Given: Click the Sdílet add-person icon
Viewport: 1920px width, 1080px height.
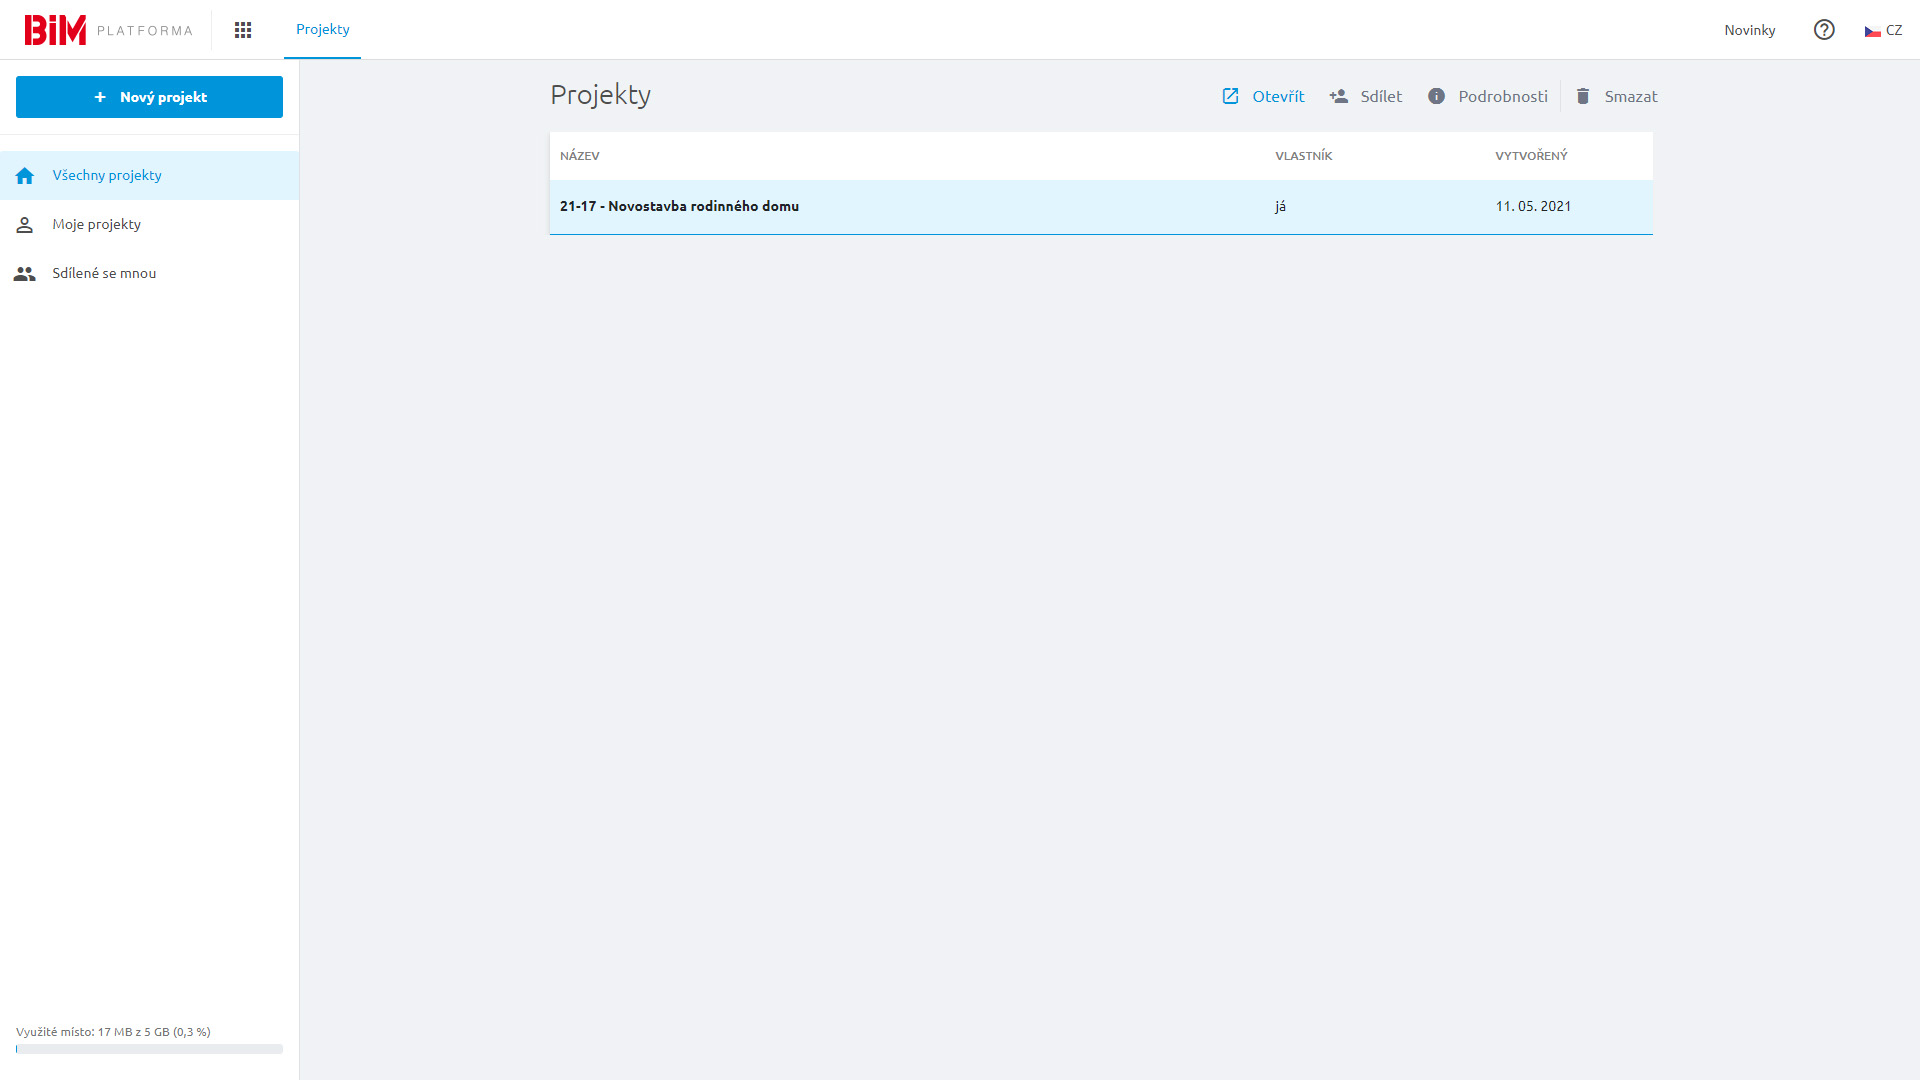Looking at the screenshot, I should (1339, 96).
